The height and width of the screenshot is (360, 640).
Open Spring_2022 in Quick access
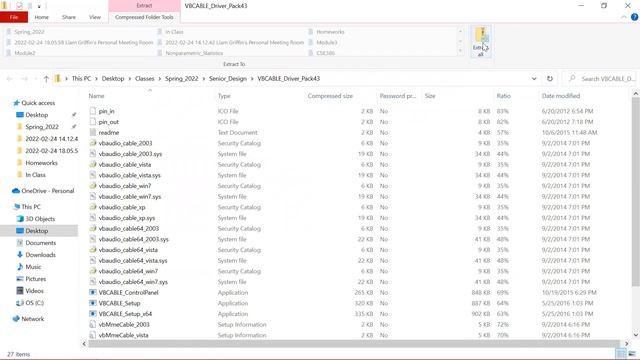[x=42, y=127]
